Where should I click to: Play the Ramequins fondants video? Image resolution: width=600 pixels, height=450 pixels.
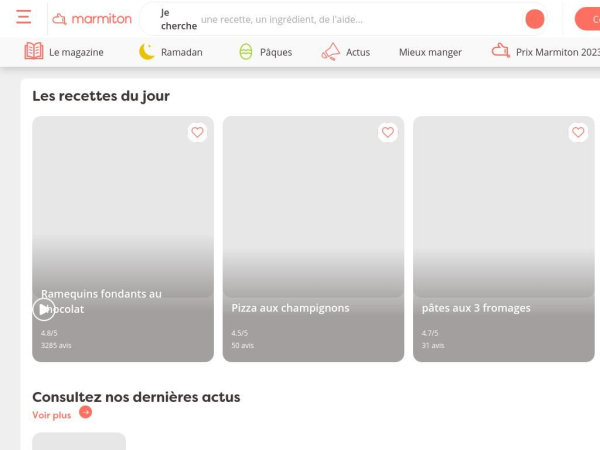tap(43, 309)
